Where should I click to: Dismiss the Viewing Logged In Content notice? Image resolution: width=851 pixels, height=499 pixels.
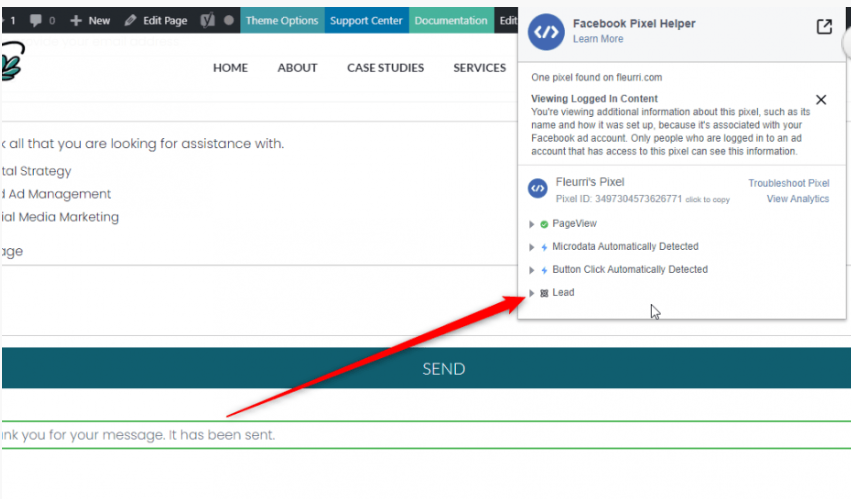tap(821, 100)
